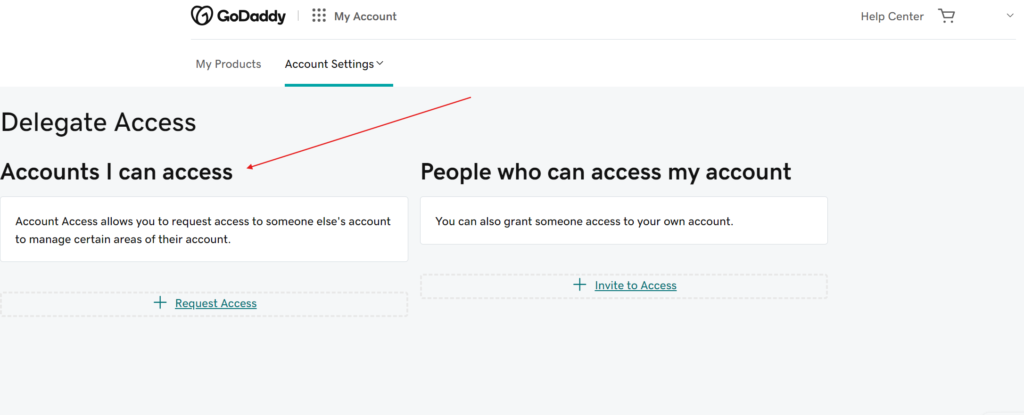Click the People who can access my account heading
Screen dimensions: 1024x415
[606, 172]
